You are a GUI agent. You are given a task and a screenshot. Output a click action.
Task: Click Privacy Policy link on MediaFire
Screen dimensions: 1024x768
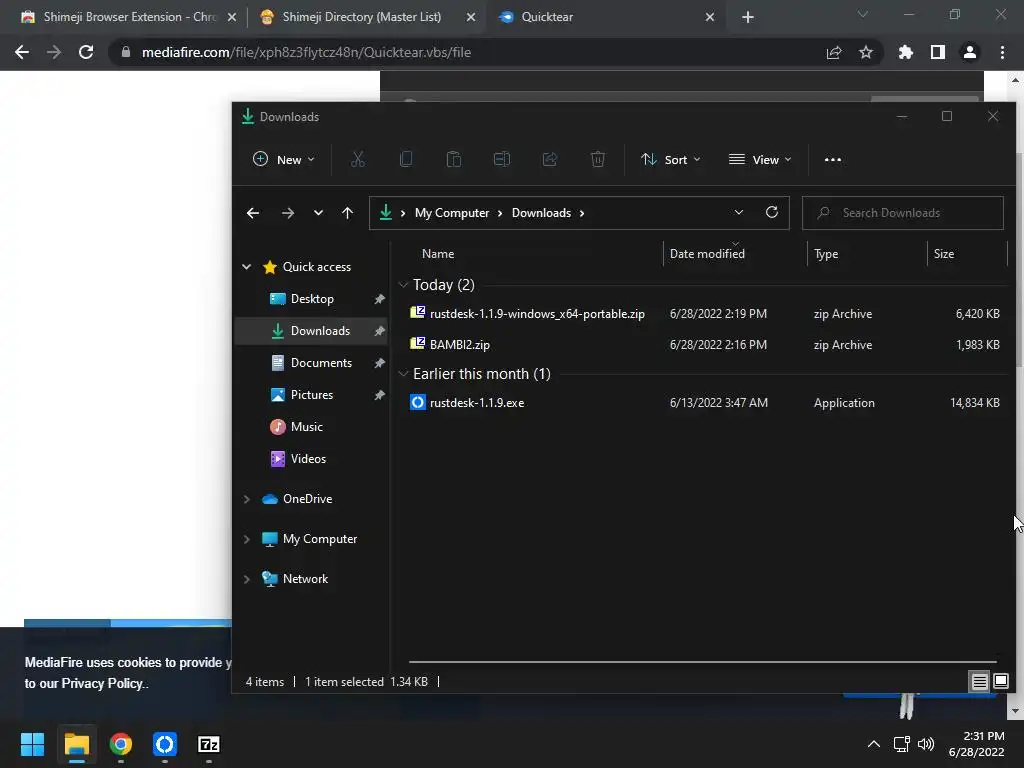point(102,684)
